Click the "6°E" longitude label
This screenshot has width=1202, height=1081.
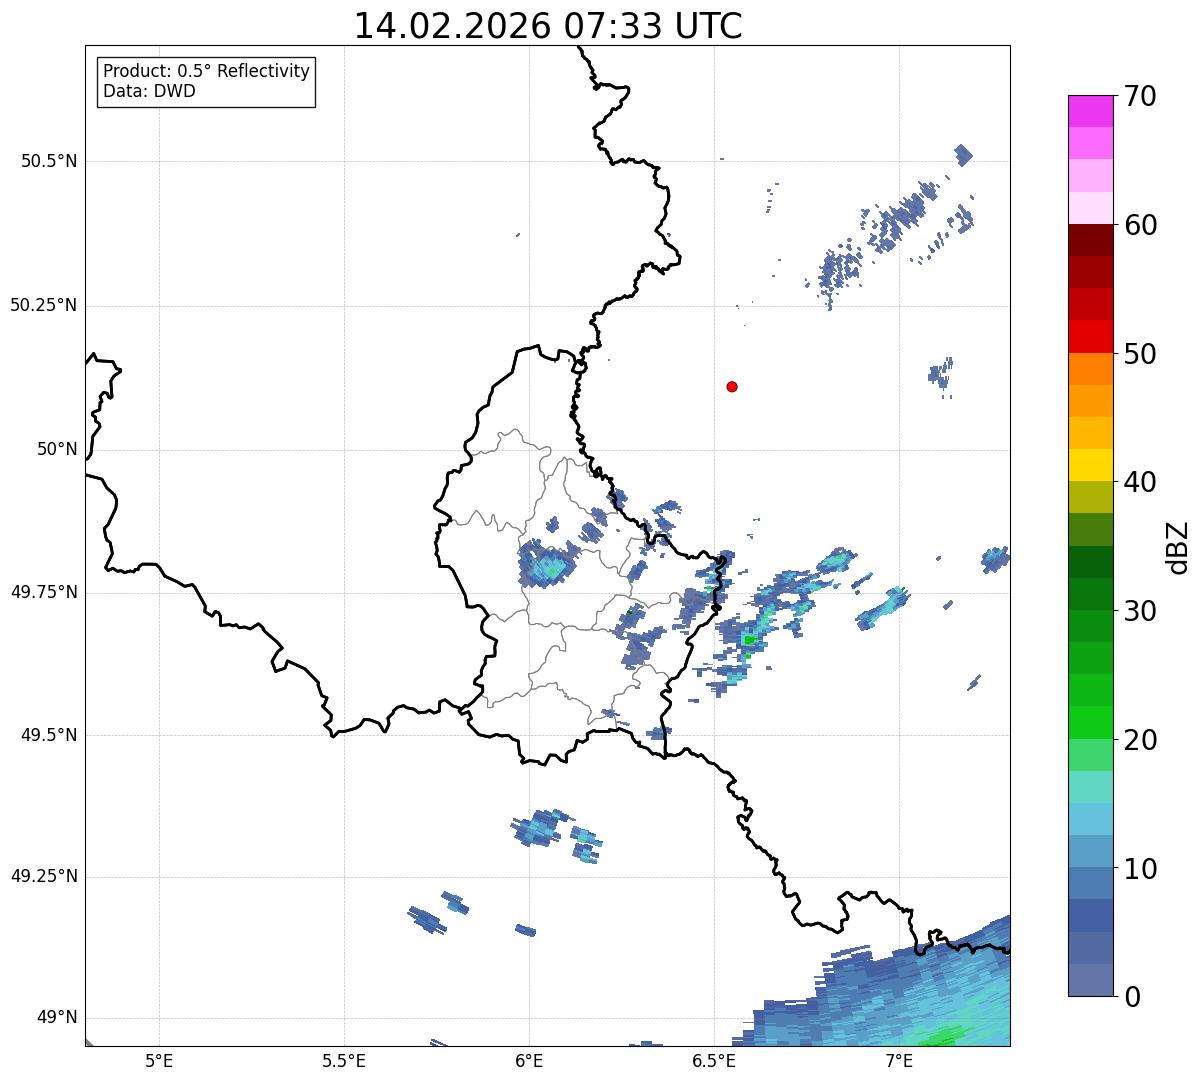coord(529,1061)
